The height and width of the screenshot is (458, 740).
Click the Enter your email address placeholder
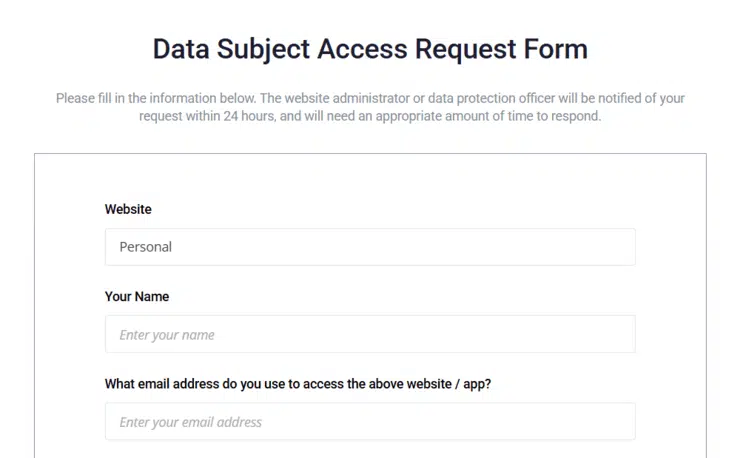coord(190,422)
